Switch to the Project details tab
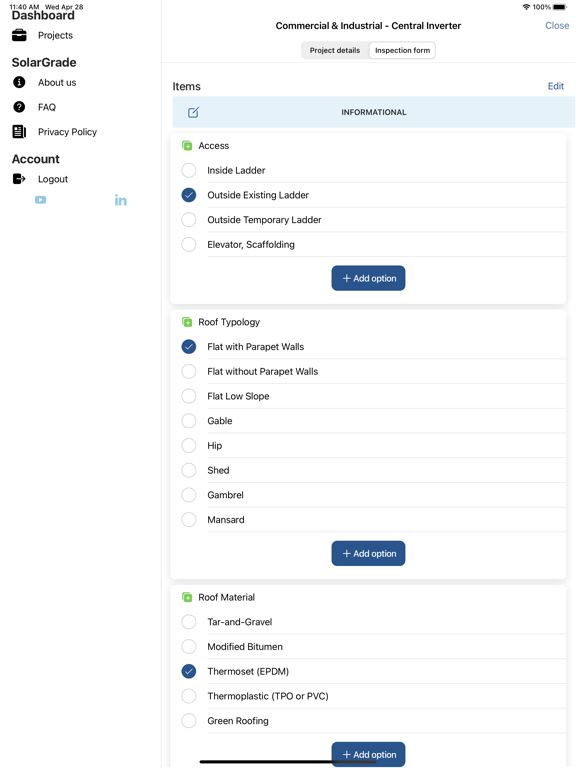Image resolution: width=576 pixels, height=768 pixels. tap(335, 50)
